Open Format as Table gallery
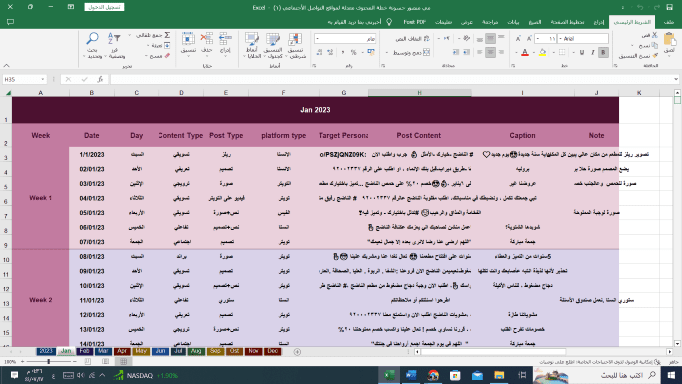Image resolution: width=682 pixels, height=384 pixels. [273, 45]
